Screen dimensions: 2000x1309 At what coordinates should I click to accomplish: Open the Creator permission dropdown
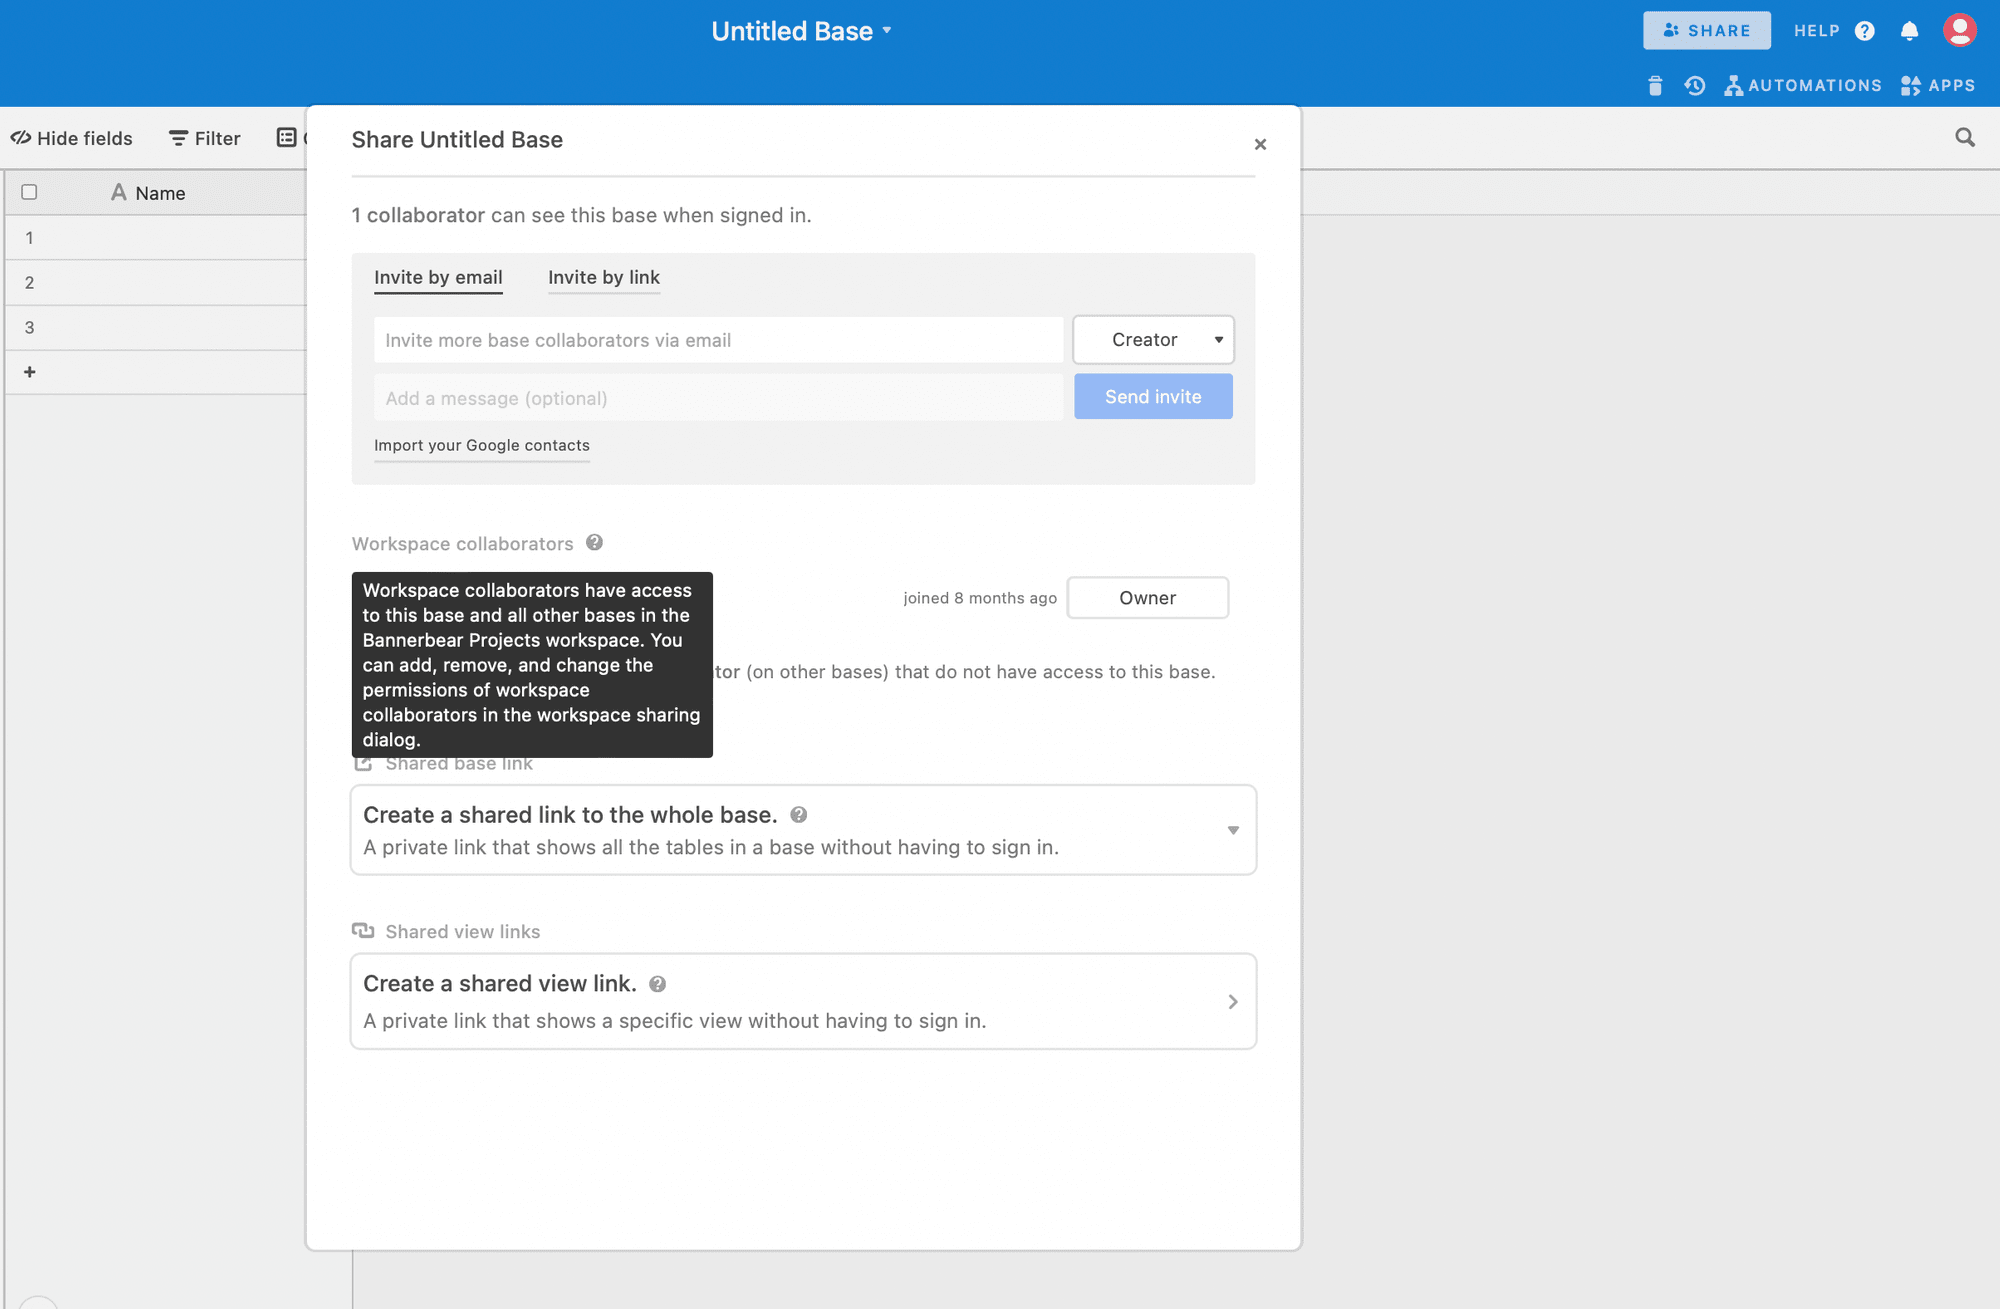(x=1153, y=340)
